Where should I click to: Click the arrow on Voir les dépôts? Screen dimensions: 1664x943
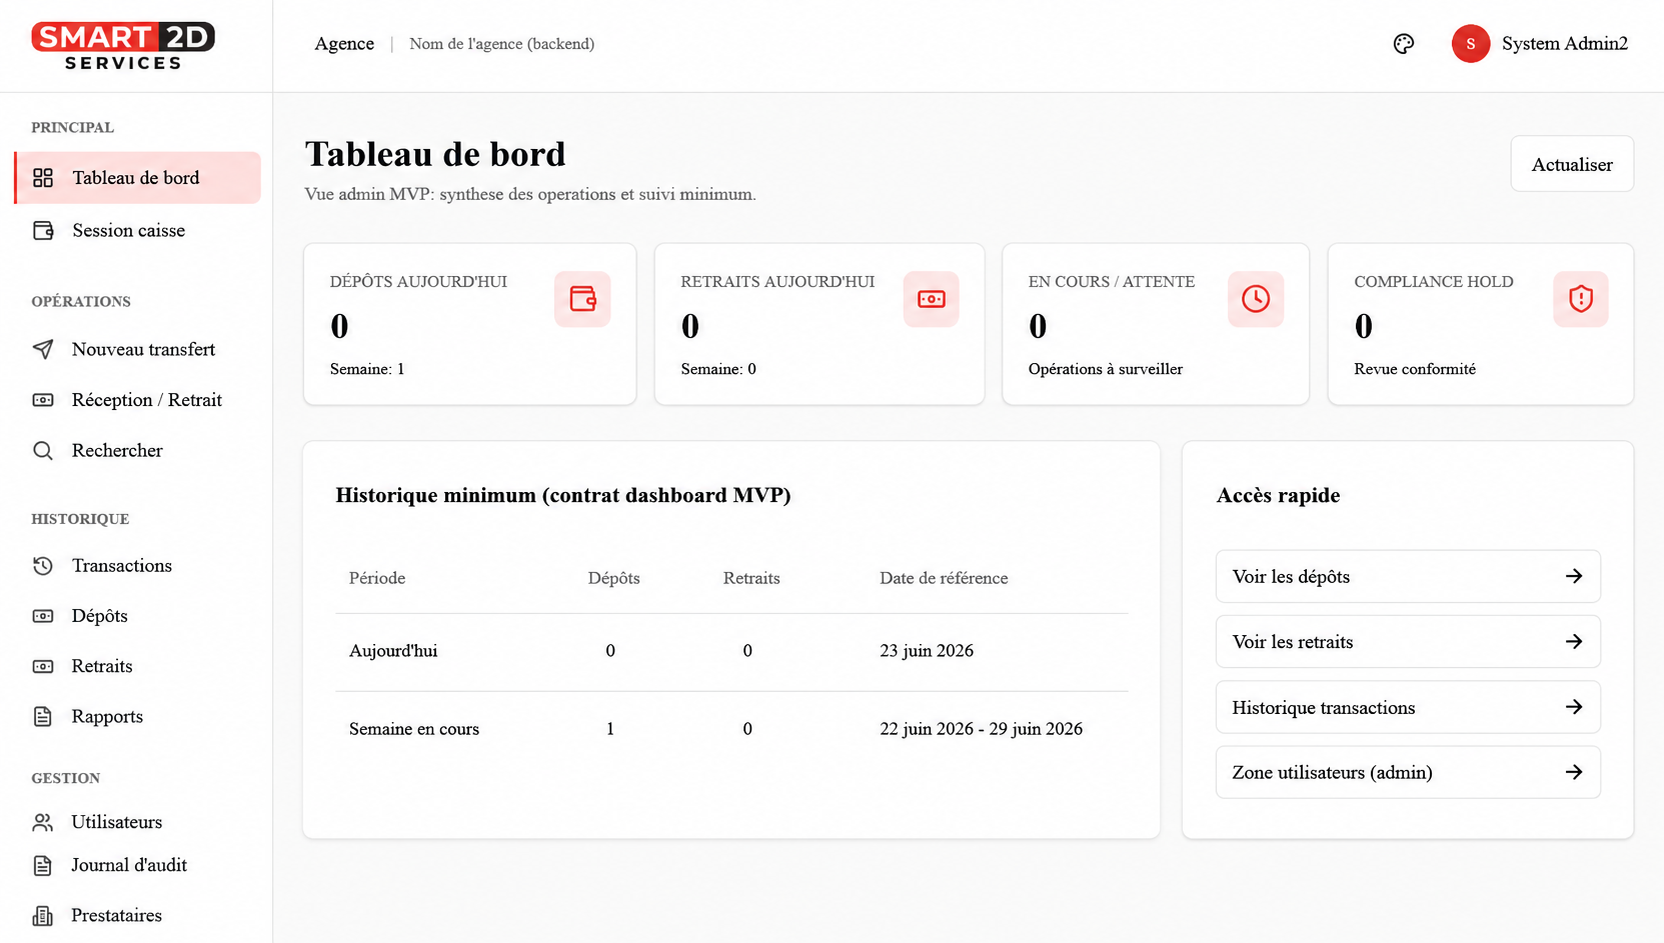click(1574, 576)
